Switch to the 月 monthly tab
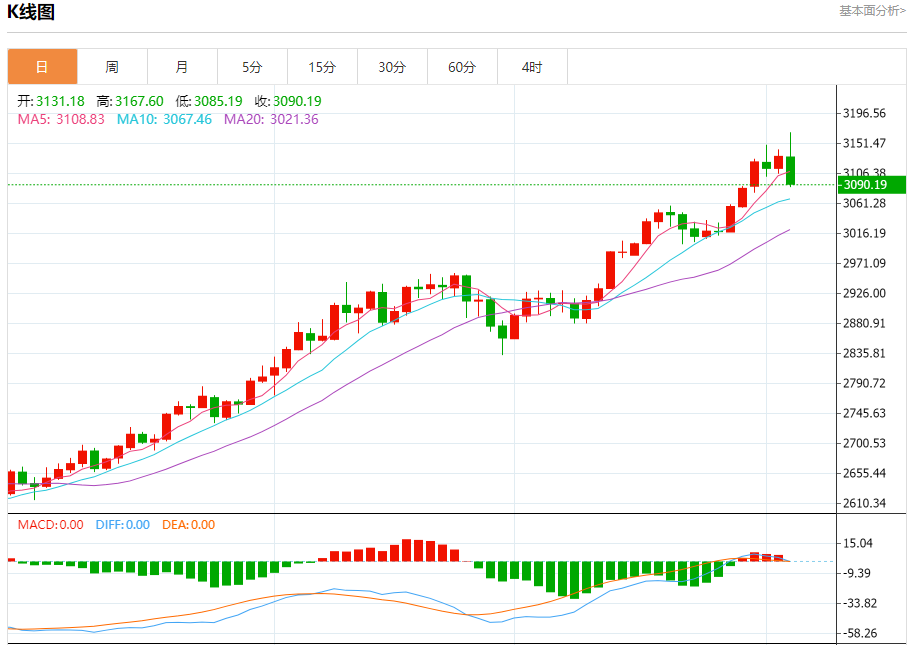The width and height of the screenshot is (914, 645). tap(182, 67)
